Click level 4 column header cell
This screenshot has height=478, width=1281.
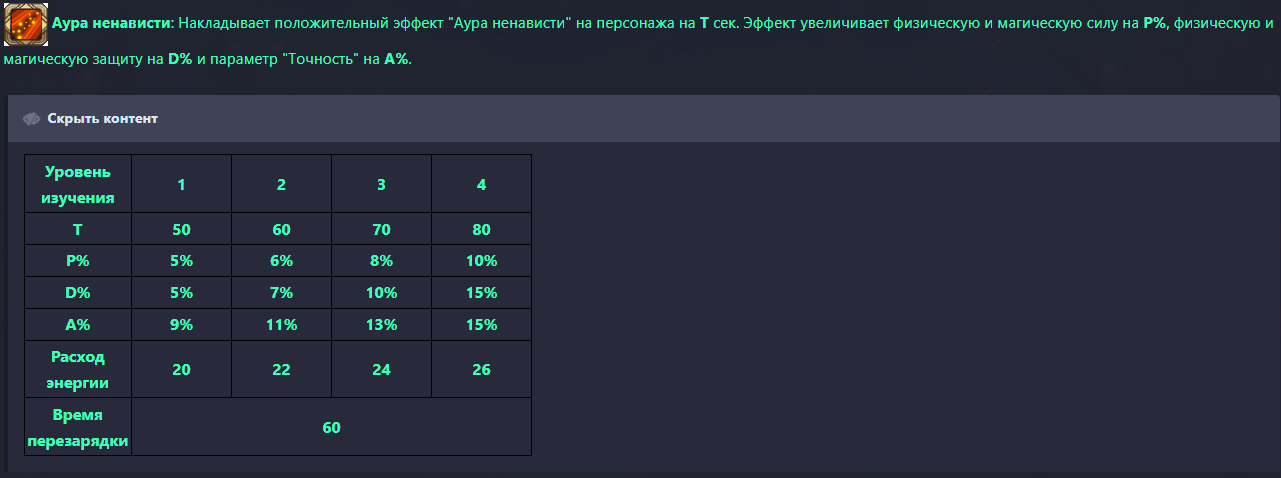click(481, 185)
